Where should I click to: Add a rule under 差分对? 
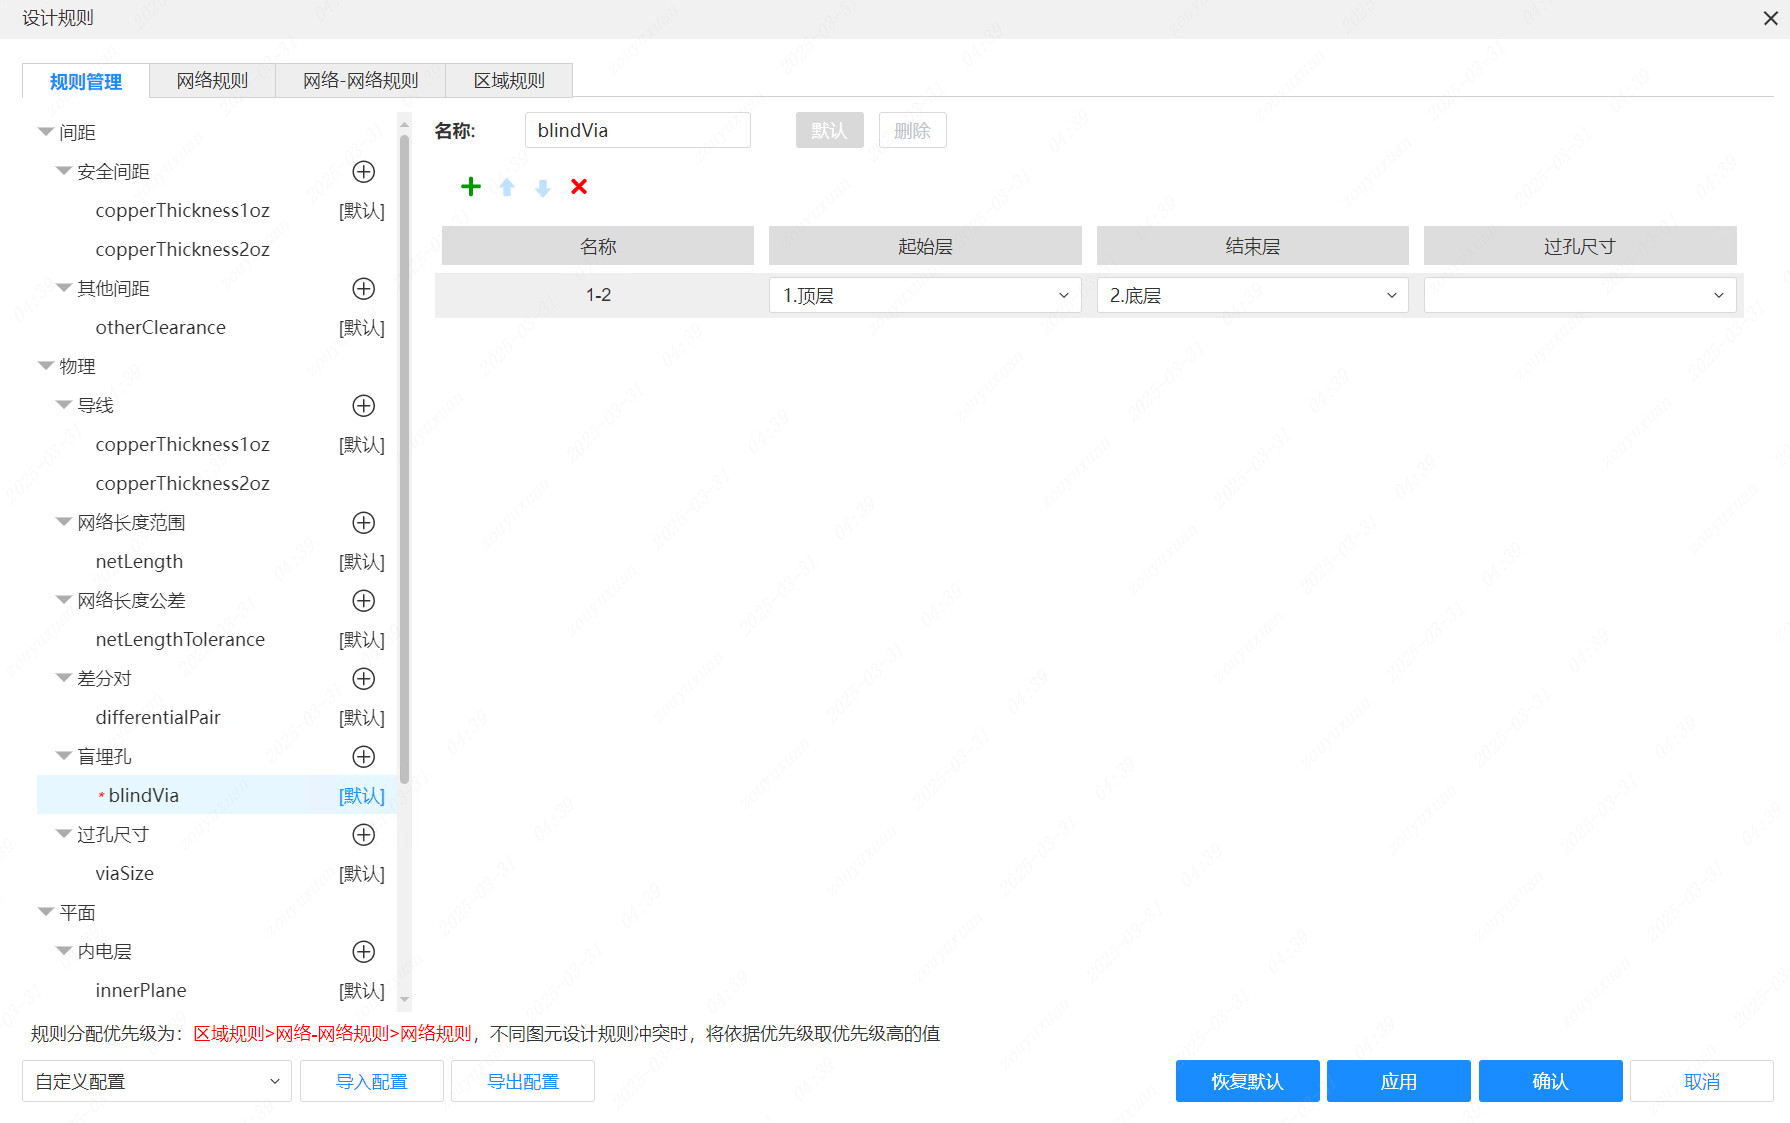click(363, 678)
